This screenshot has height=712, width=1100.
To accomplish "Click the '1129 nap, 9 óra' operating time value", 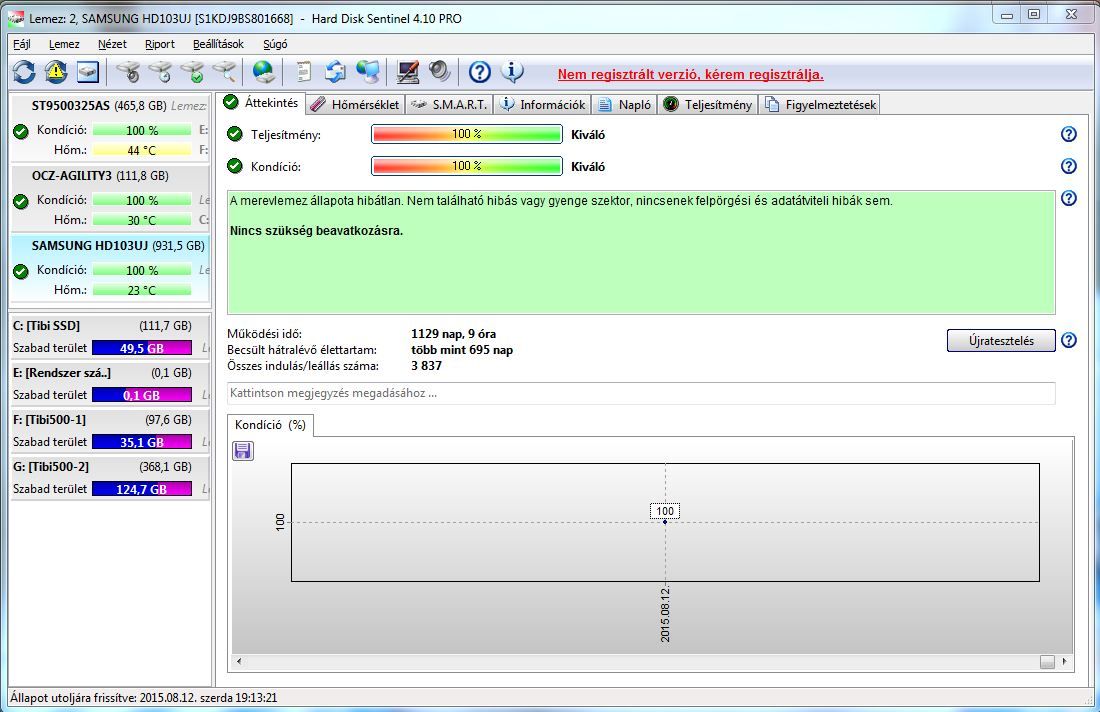I will click(x=453, y=334).
